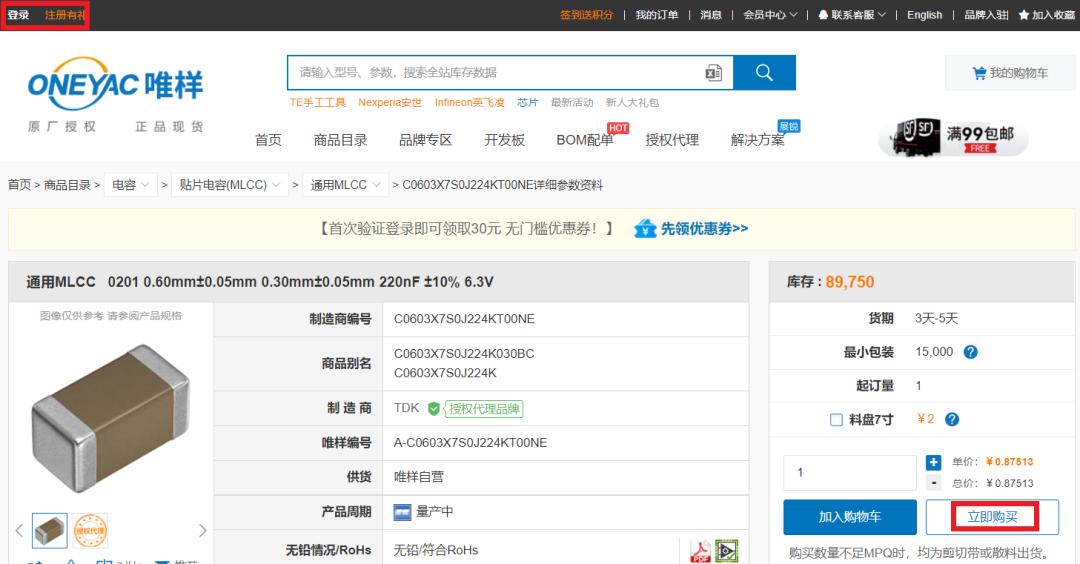Click the purchase quantity input field

[x=850, y=472]
